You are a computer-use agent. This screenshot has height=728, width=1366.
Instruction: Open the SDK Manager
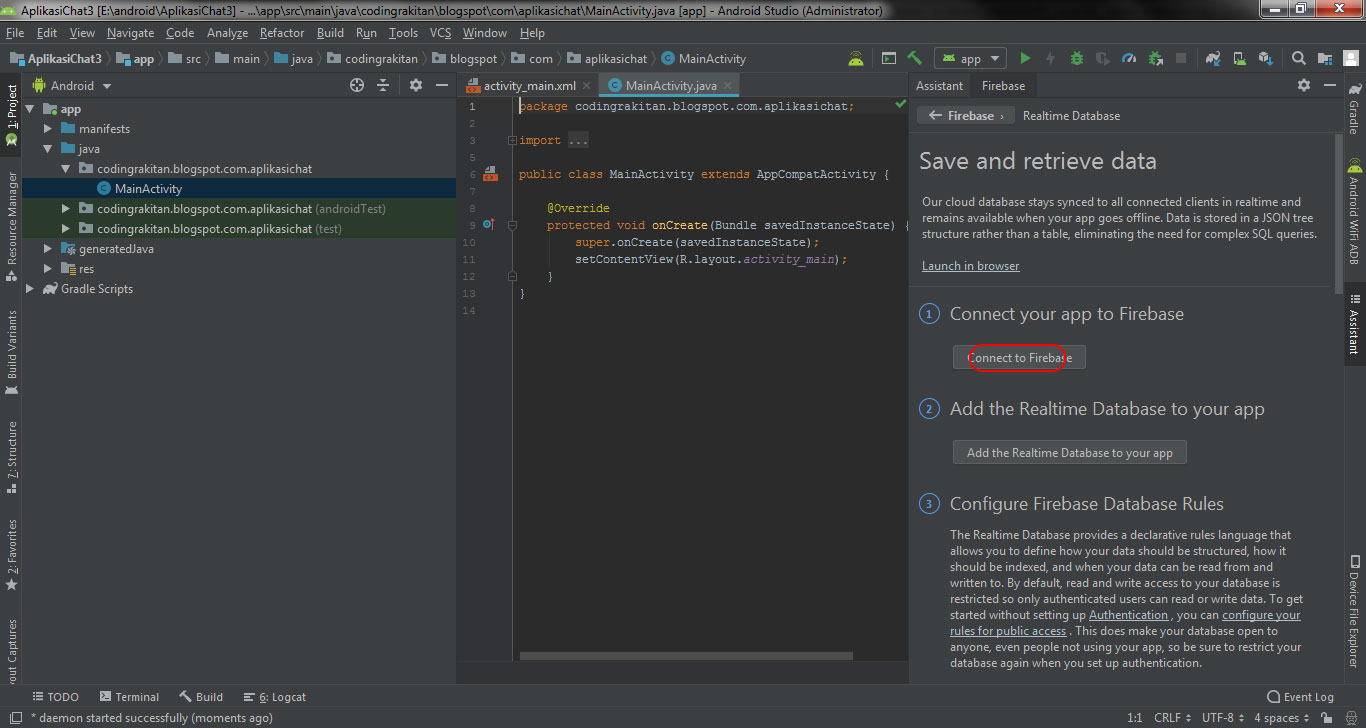click(x=1267, y=58)
